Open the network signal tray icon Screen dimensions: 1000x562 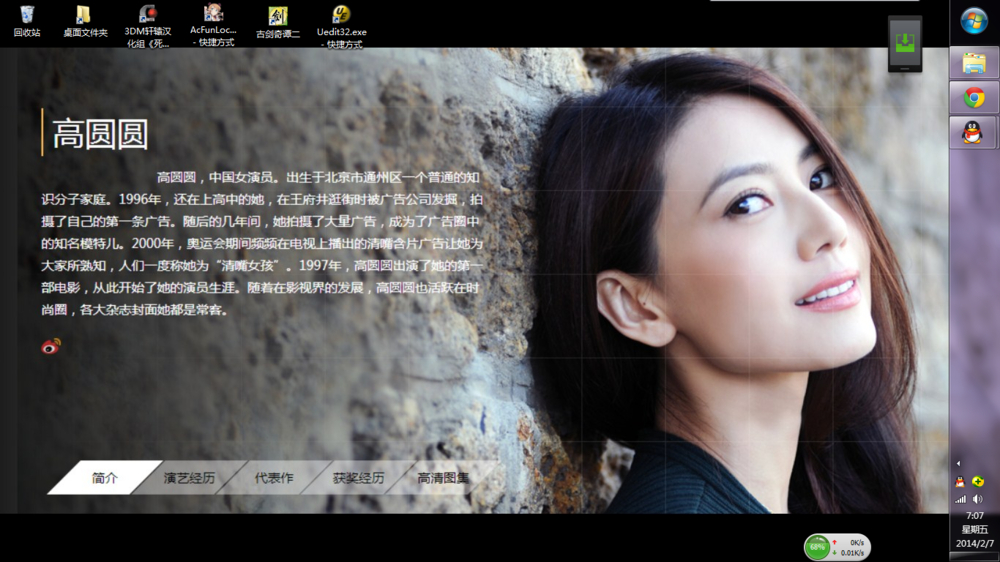click(x=960, y=499)
